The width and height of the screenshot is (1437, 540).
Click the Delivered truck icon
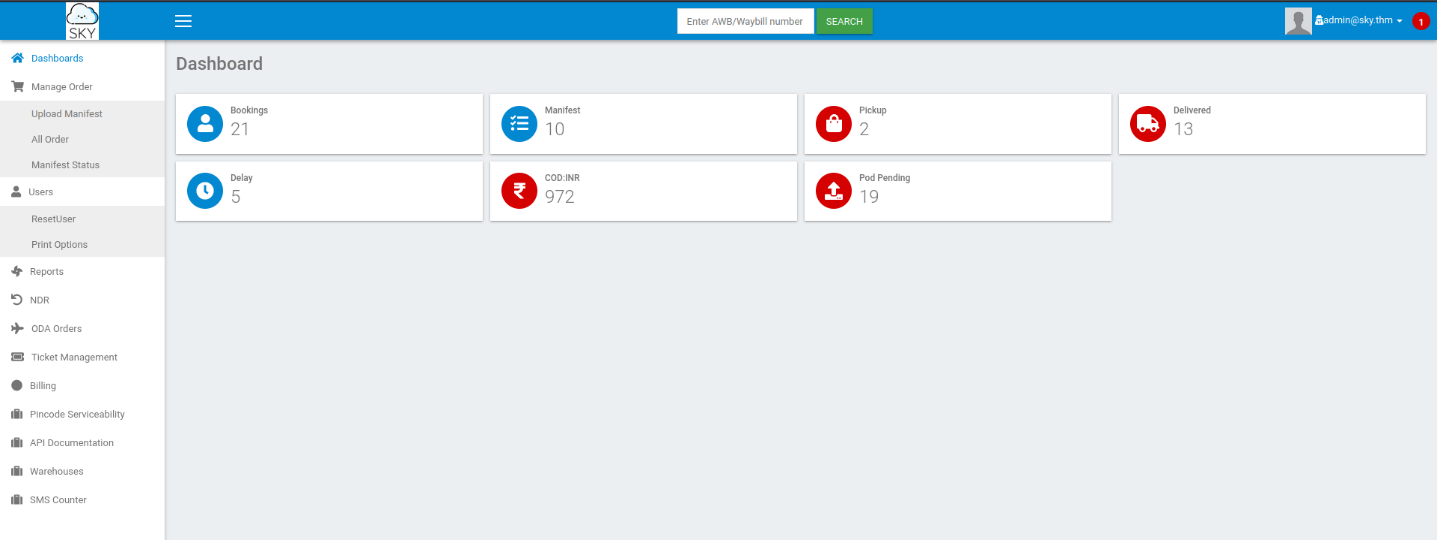[1147, 124]
